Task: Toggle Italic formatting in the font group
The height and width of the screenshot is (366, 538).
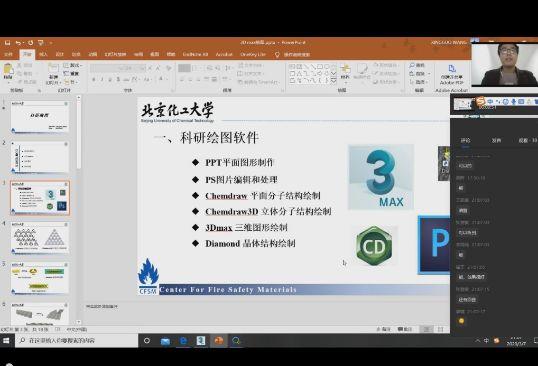Action: point(102,79)
